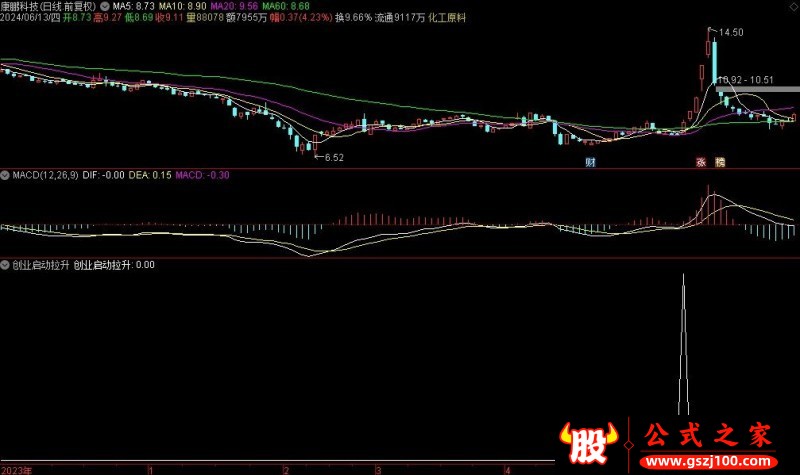Click the yellow marker icon right of 涨
Image resolution: width=800 pixels, height=475 pixels.
point(719,161)
